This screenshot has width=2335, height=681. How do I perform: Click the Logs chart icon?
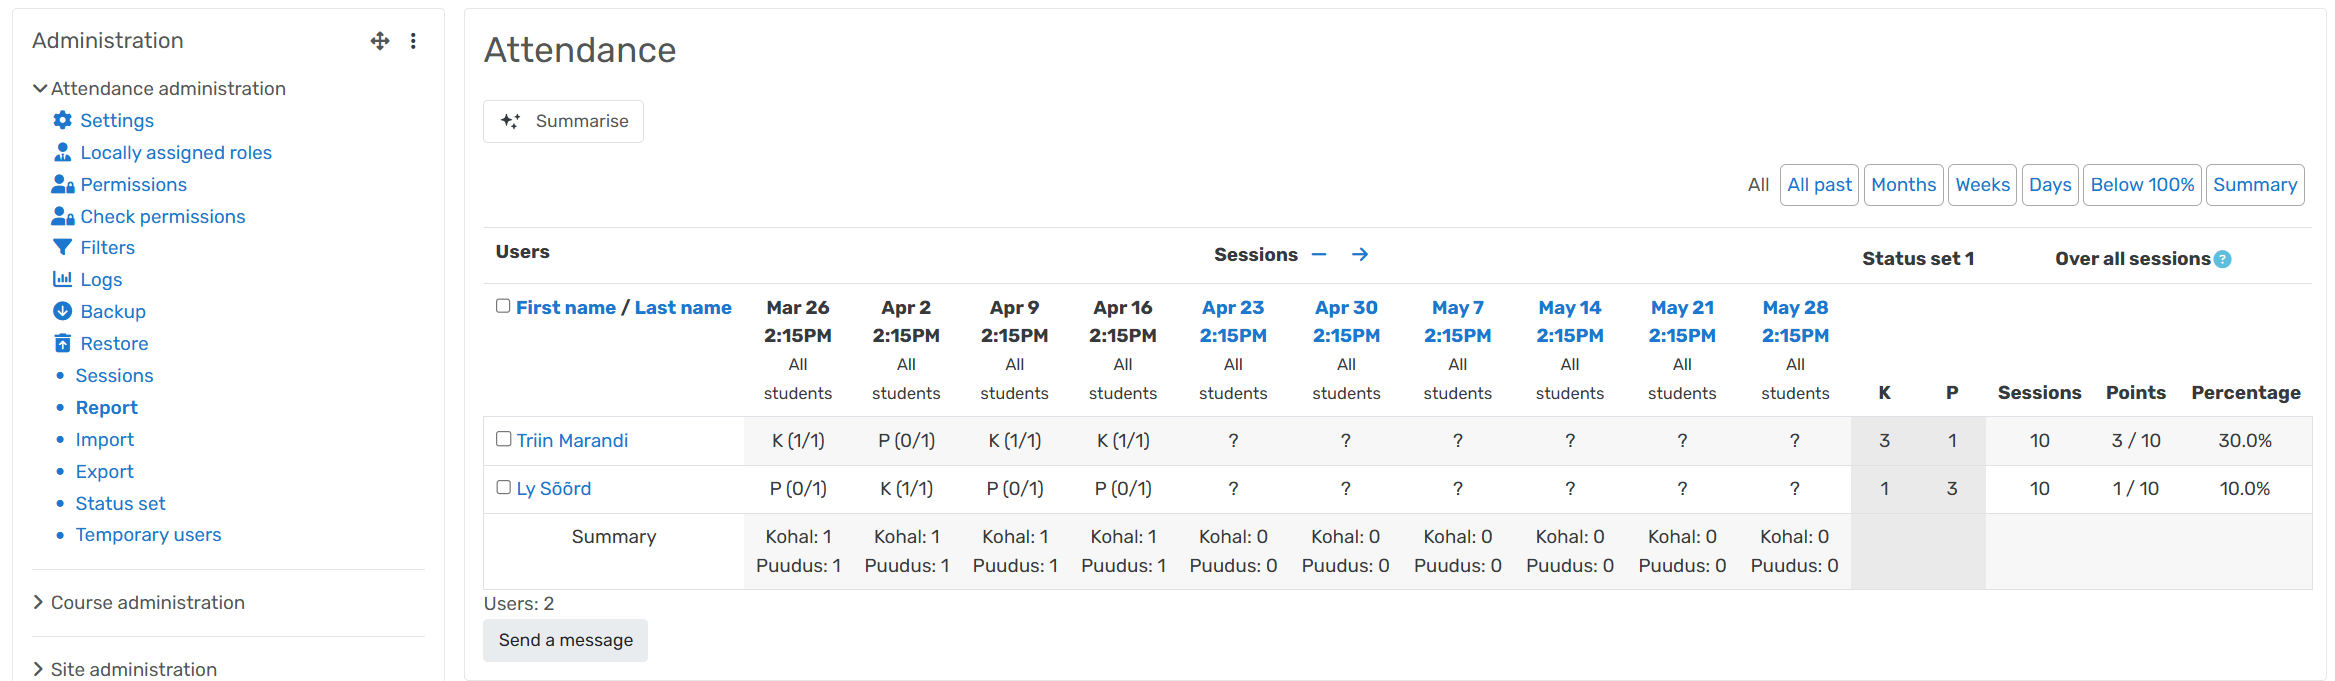[x=62, y=279]
